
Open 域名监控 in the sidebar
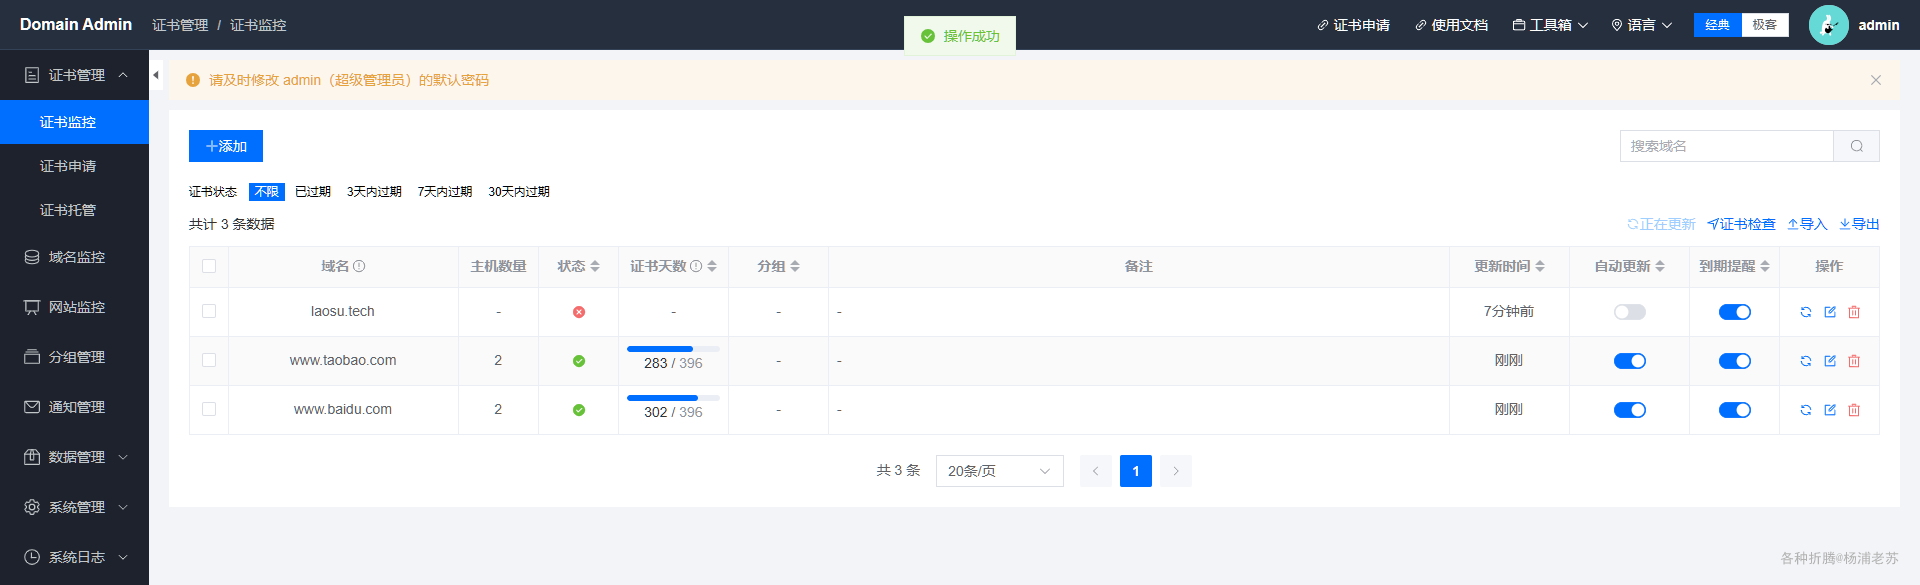click(x=75, y=257)
